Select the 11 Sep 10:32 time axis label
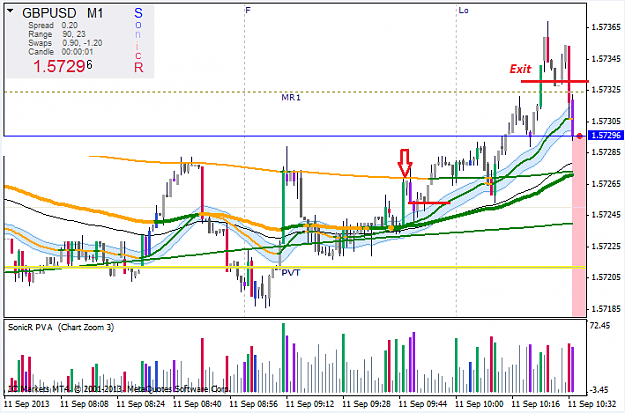 tap(592, 404)
